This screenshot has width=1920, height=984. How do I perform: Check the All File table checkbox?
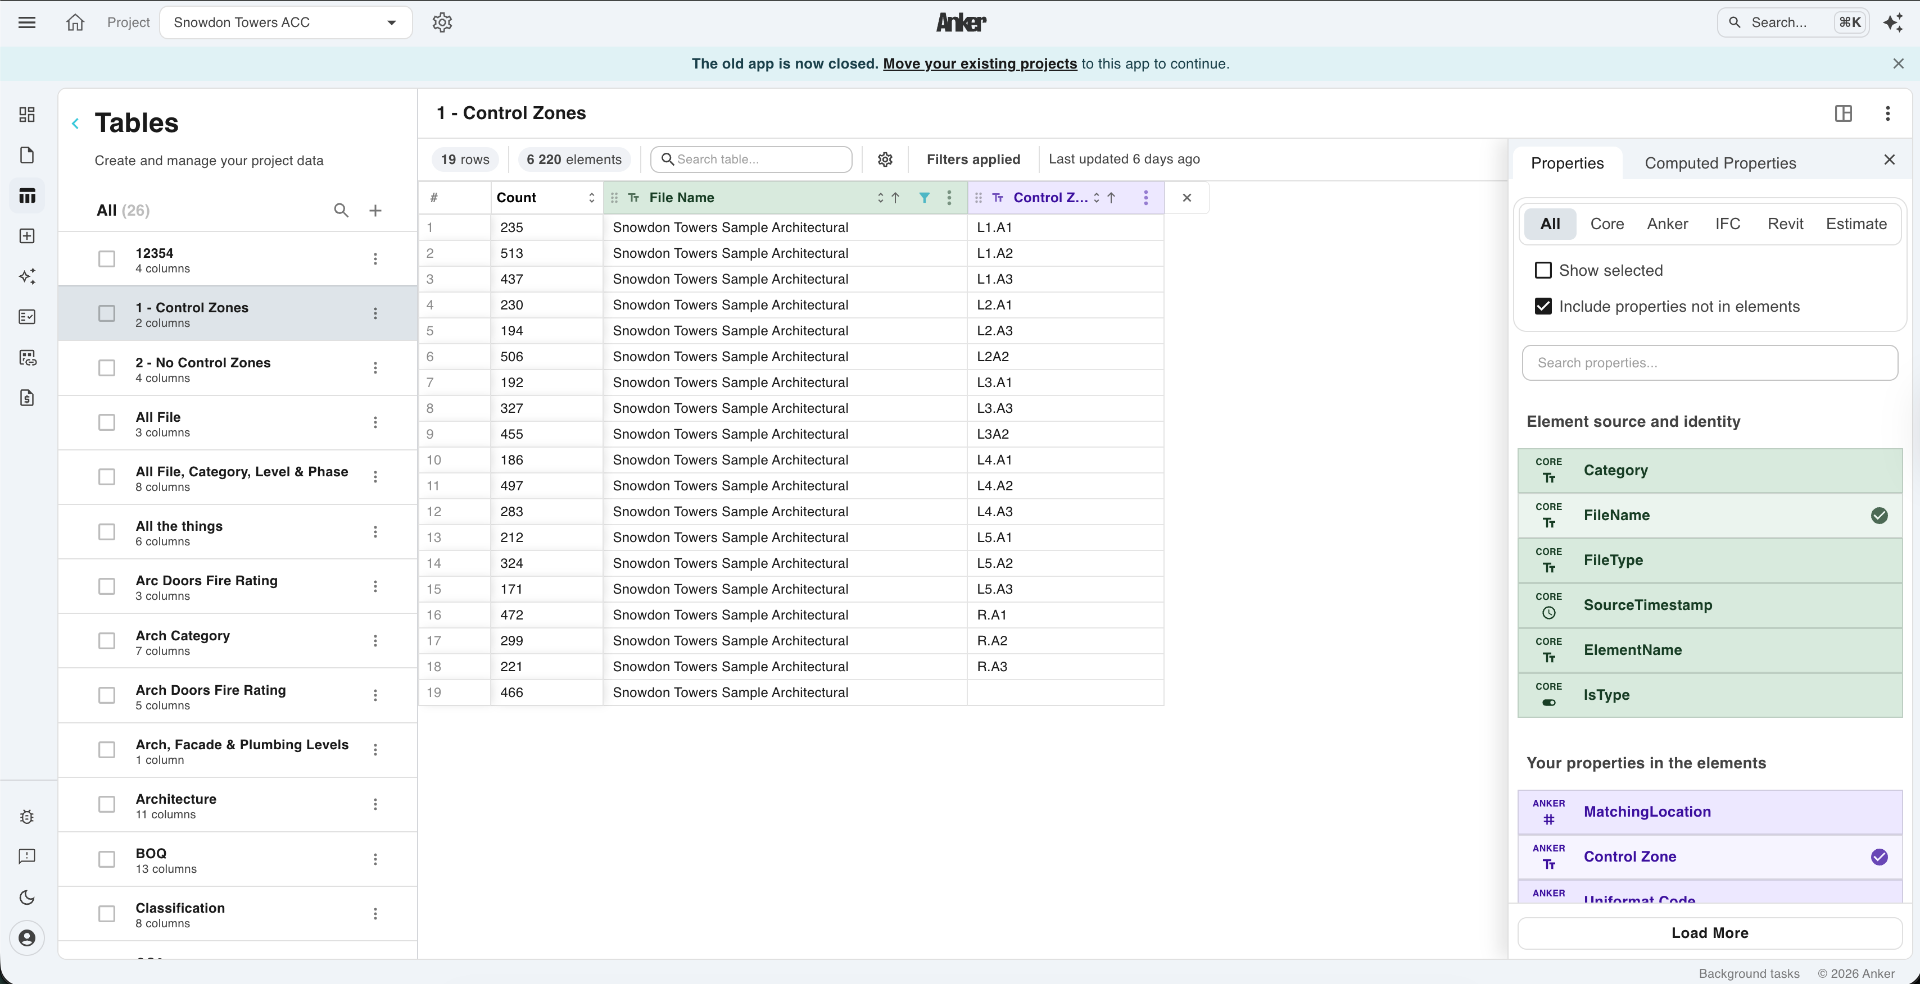coord(106,423)
